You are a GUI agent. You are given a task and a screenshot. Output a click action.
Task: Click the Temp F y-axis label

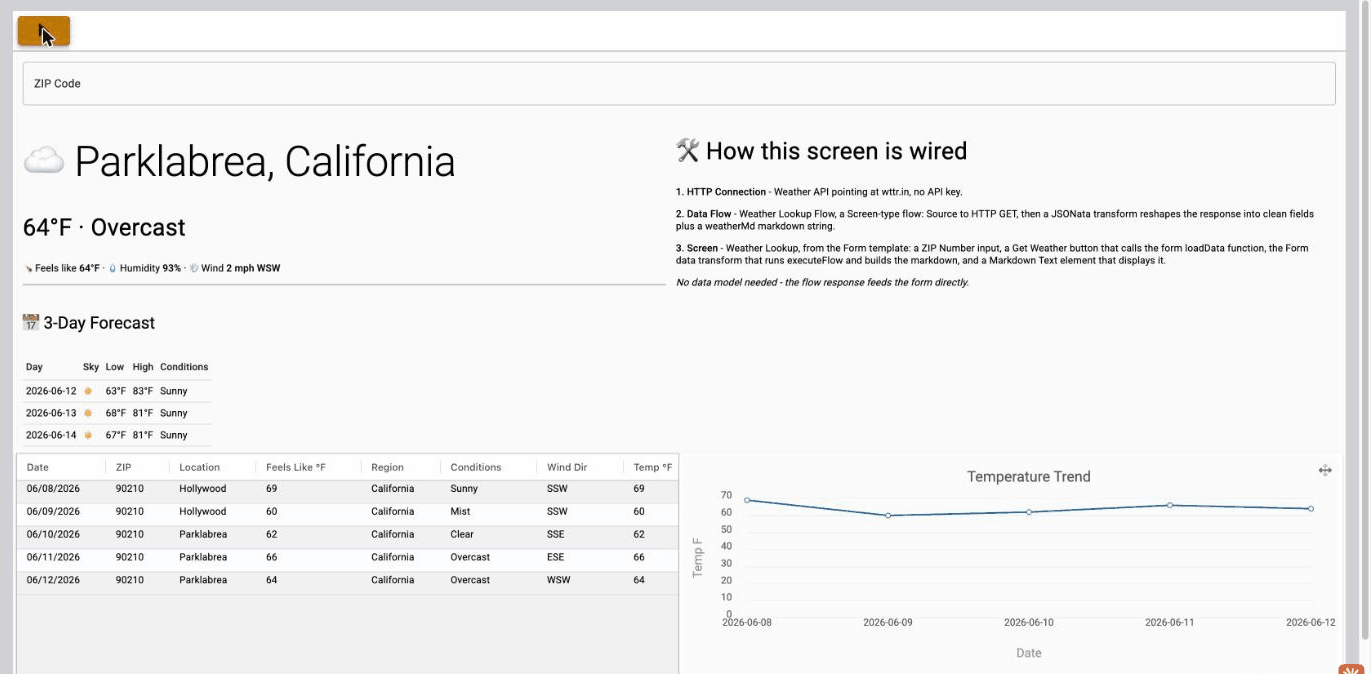pos(698,558)
